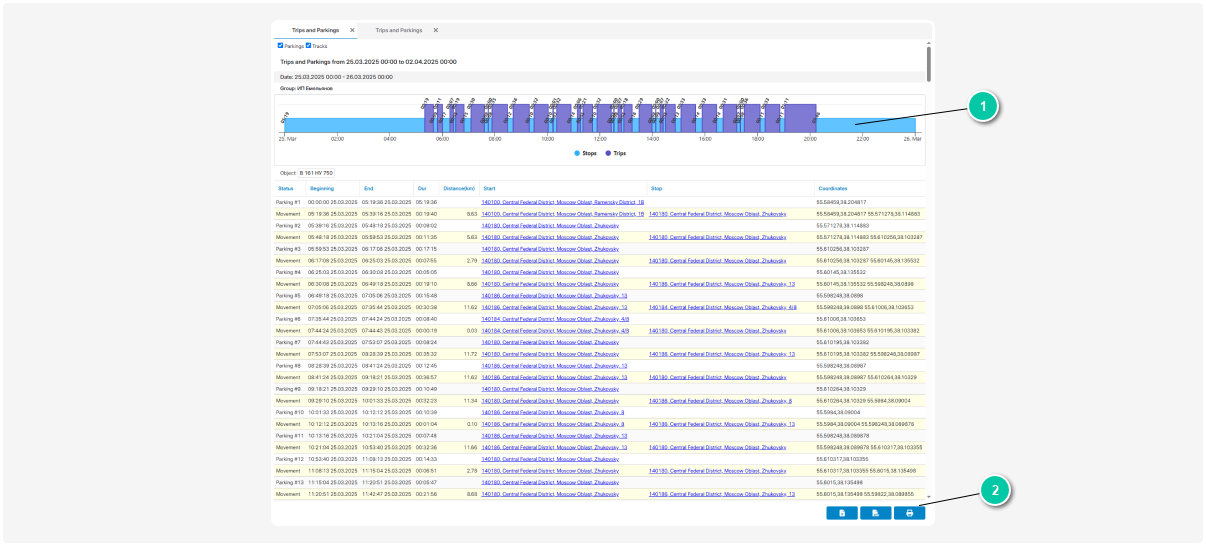The width and height of the screenshot is (1206, 546).
Task: Toggle the Stops legend marker
Action: tap(577, 154)
